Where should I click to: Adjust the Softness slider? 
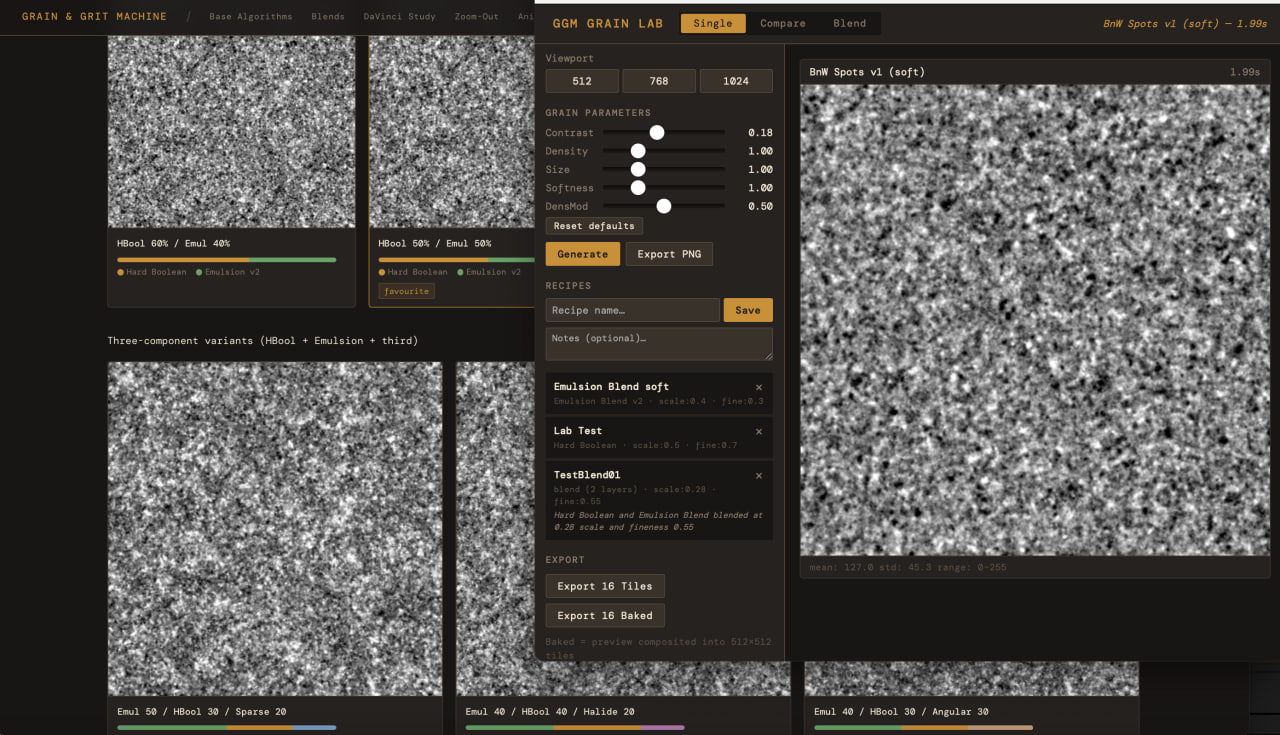coord(664,188)
